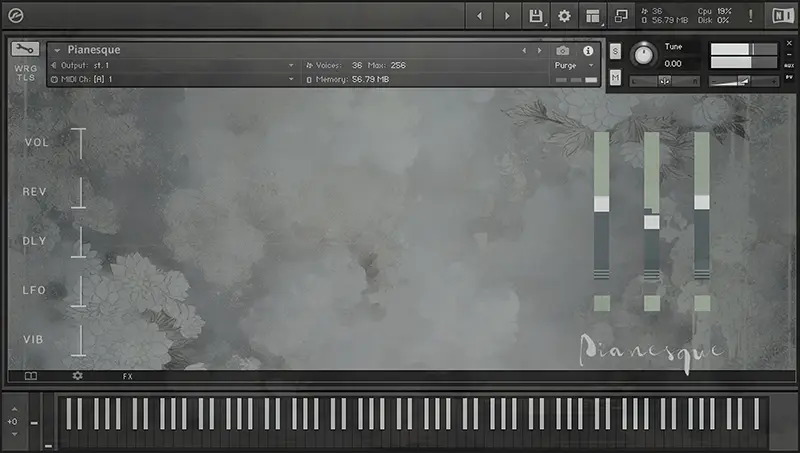The height and width of the screenshot is (453, 800).
Task: Click middle vertical slider handle on right
Action: coord(652,222)
